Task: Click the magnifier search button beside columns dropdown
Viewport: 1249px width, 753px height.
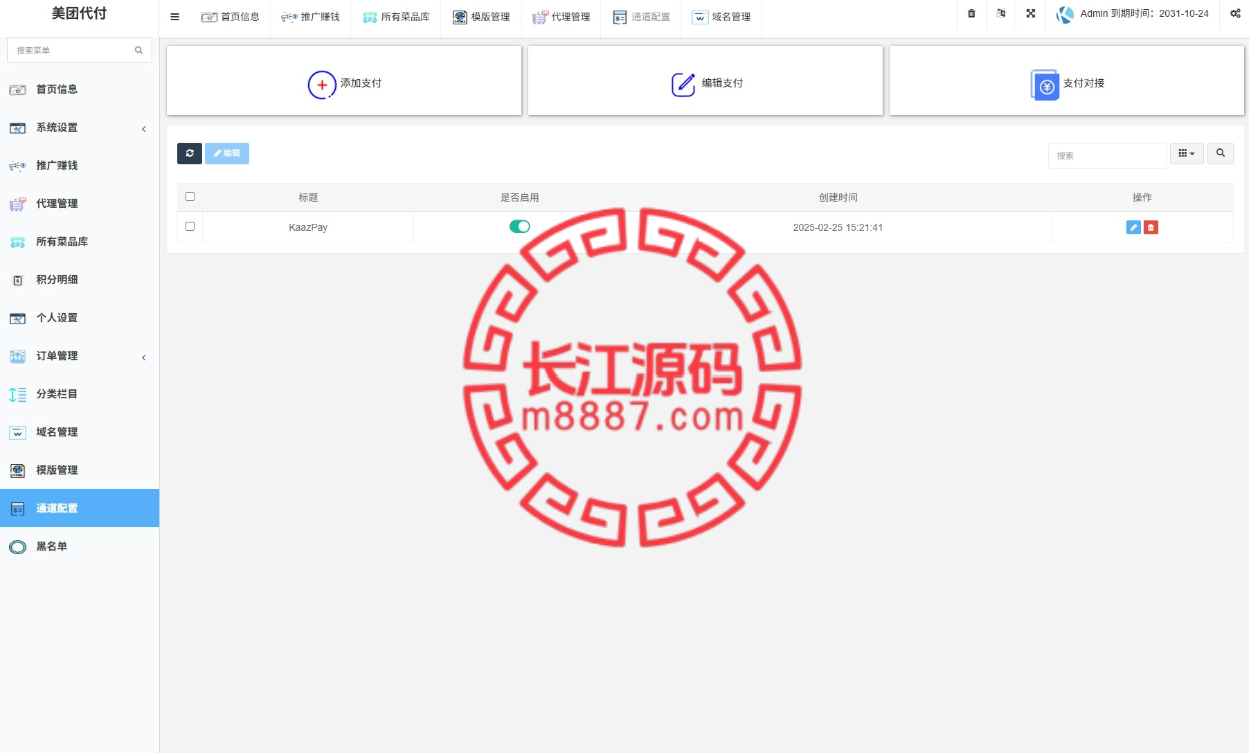Action: click(x=1220, y=153)
